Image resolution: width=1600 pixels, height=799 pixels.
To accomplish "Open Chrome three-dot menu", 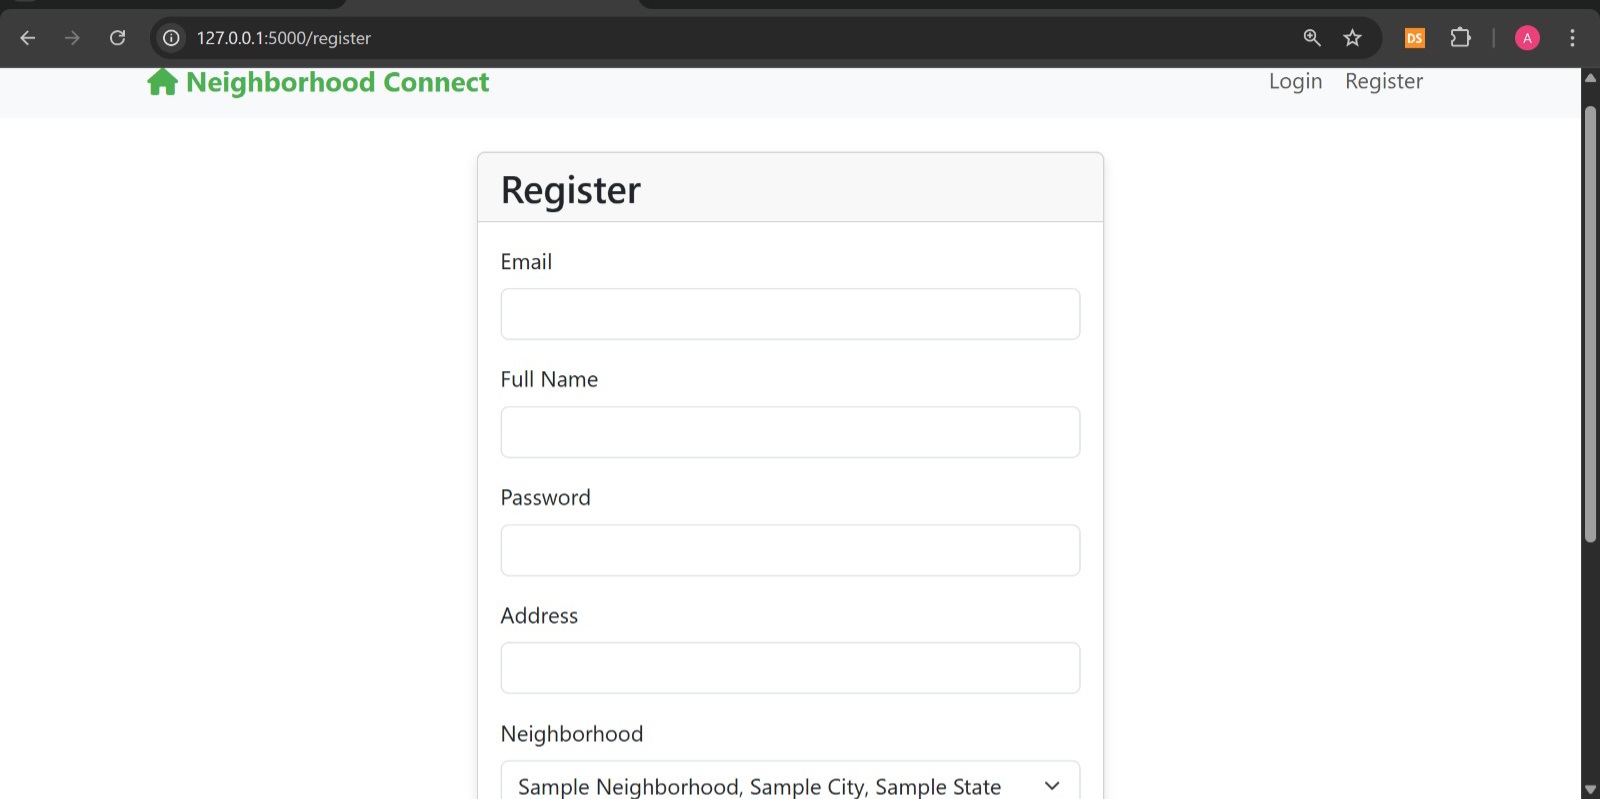I will tap(1572, 38).
